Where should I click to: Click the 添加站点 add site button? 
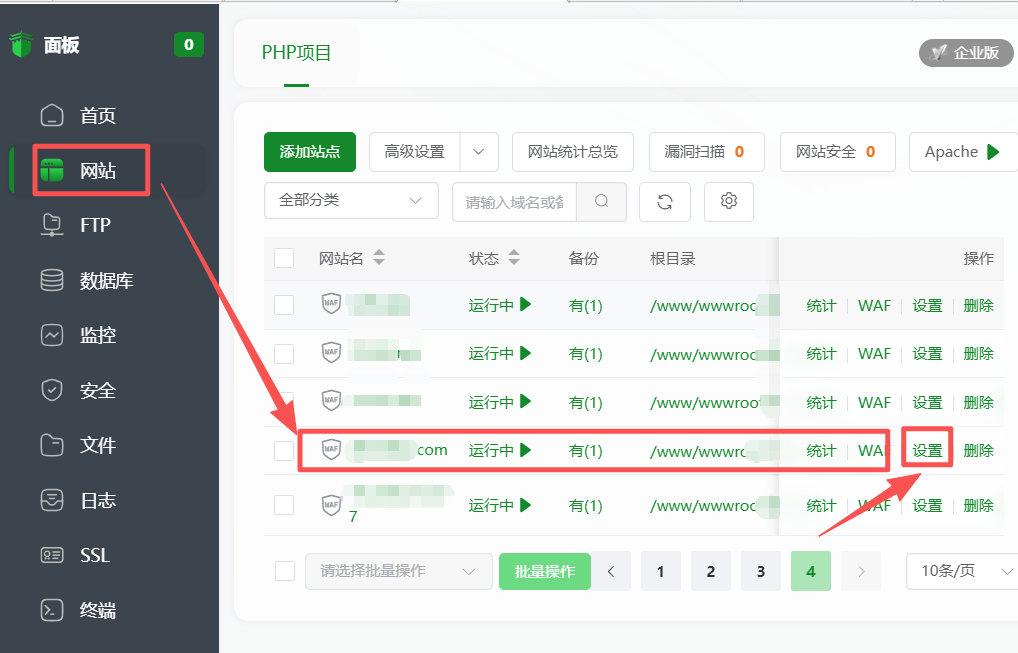pyautogui.click(x=309, y=152)
